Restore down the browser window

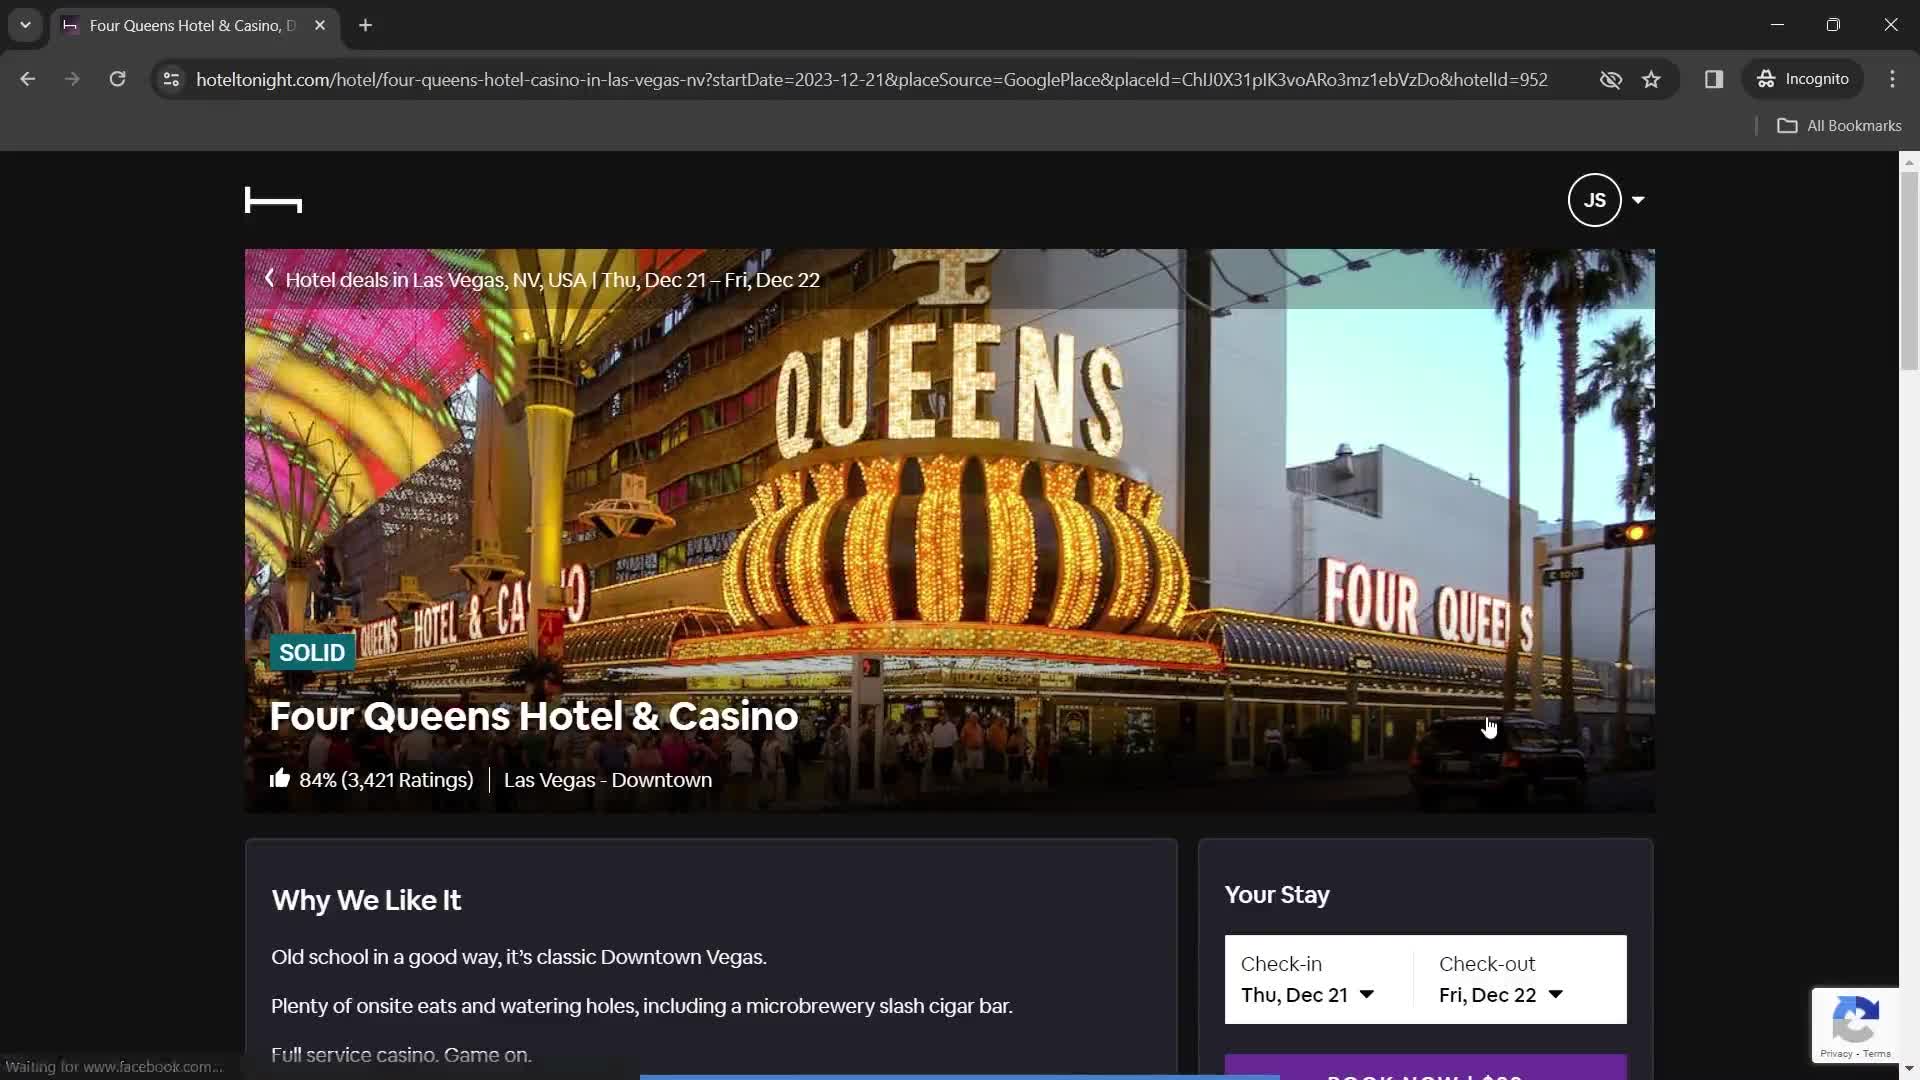[1833, 25]
